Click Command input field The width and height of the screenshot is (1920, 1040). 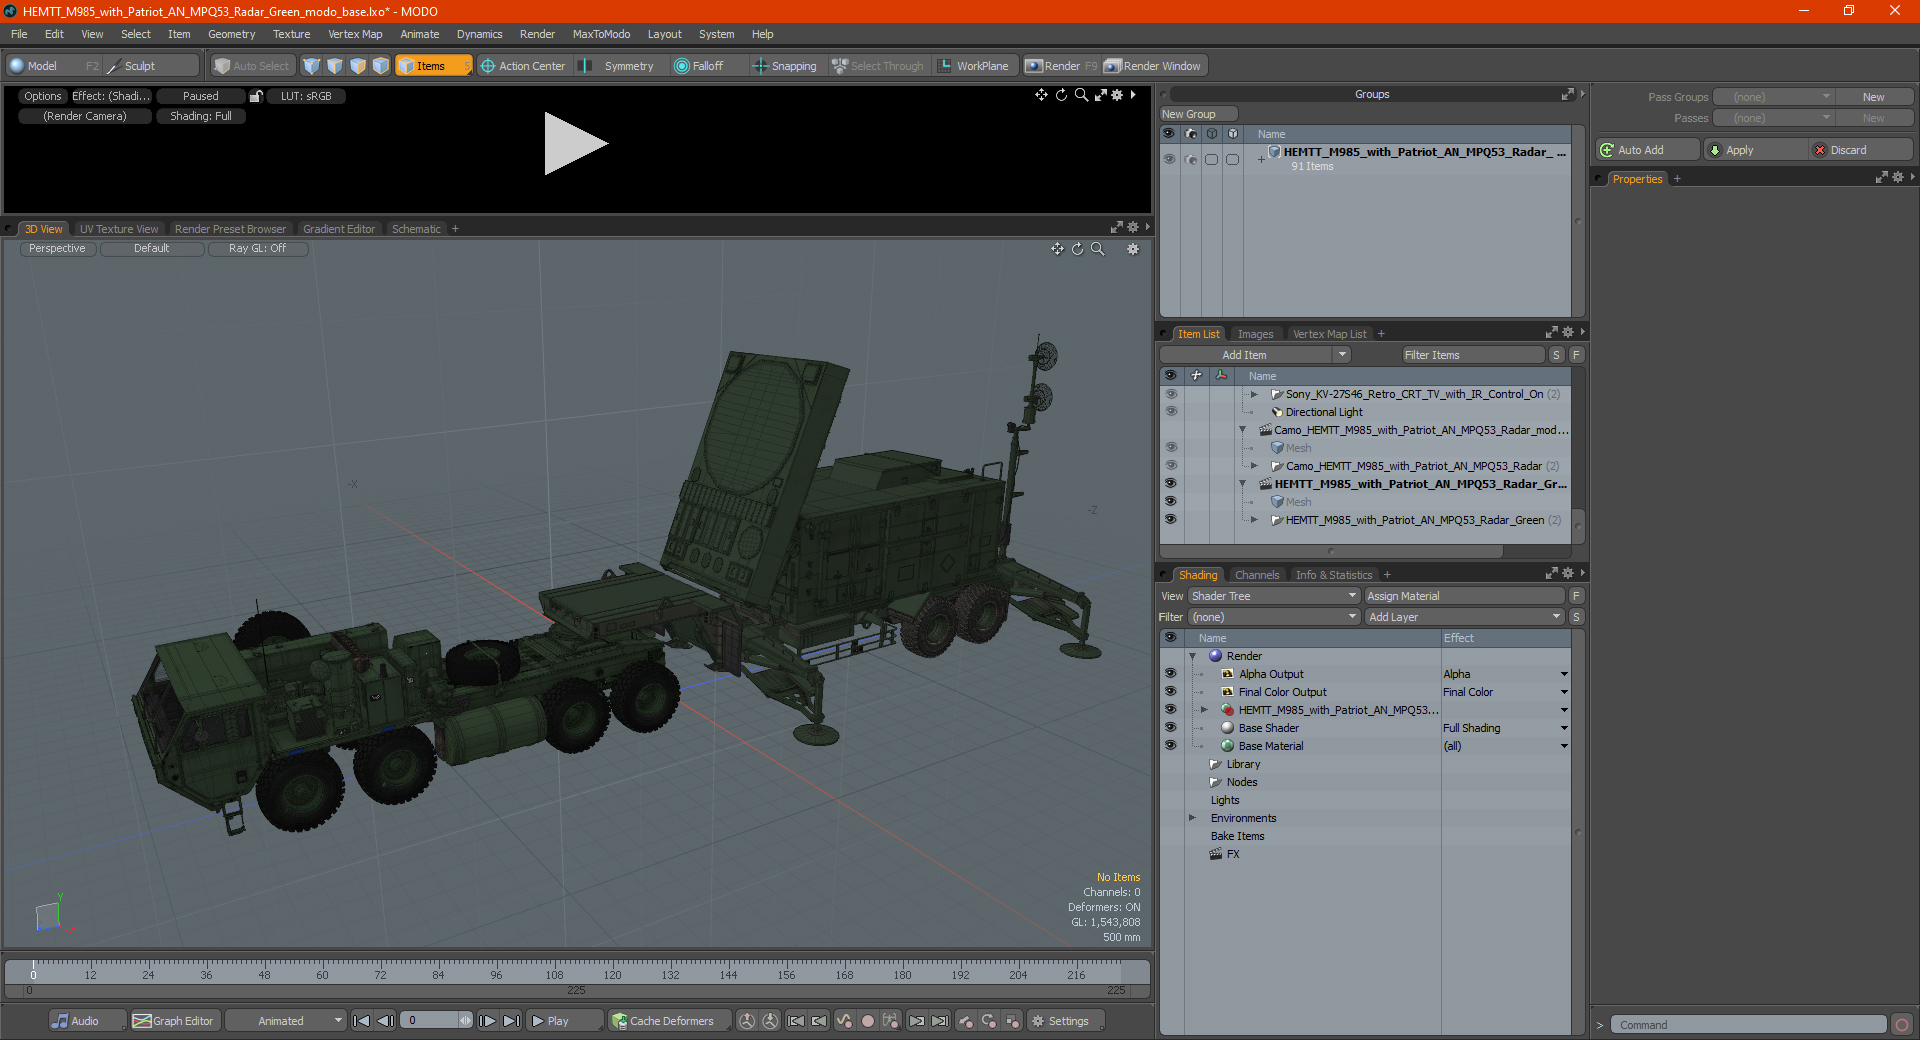1748,1025
